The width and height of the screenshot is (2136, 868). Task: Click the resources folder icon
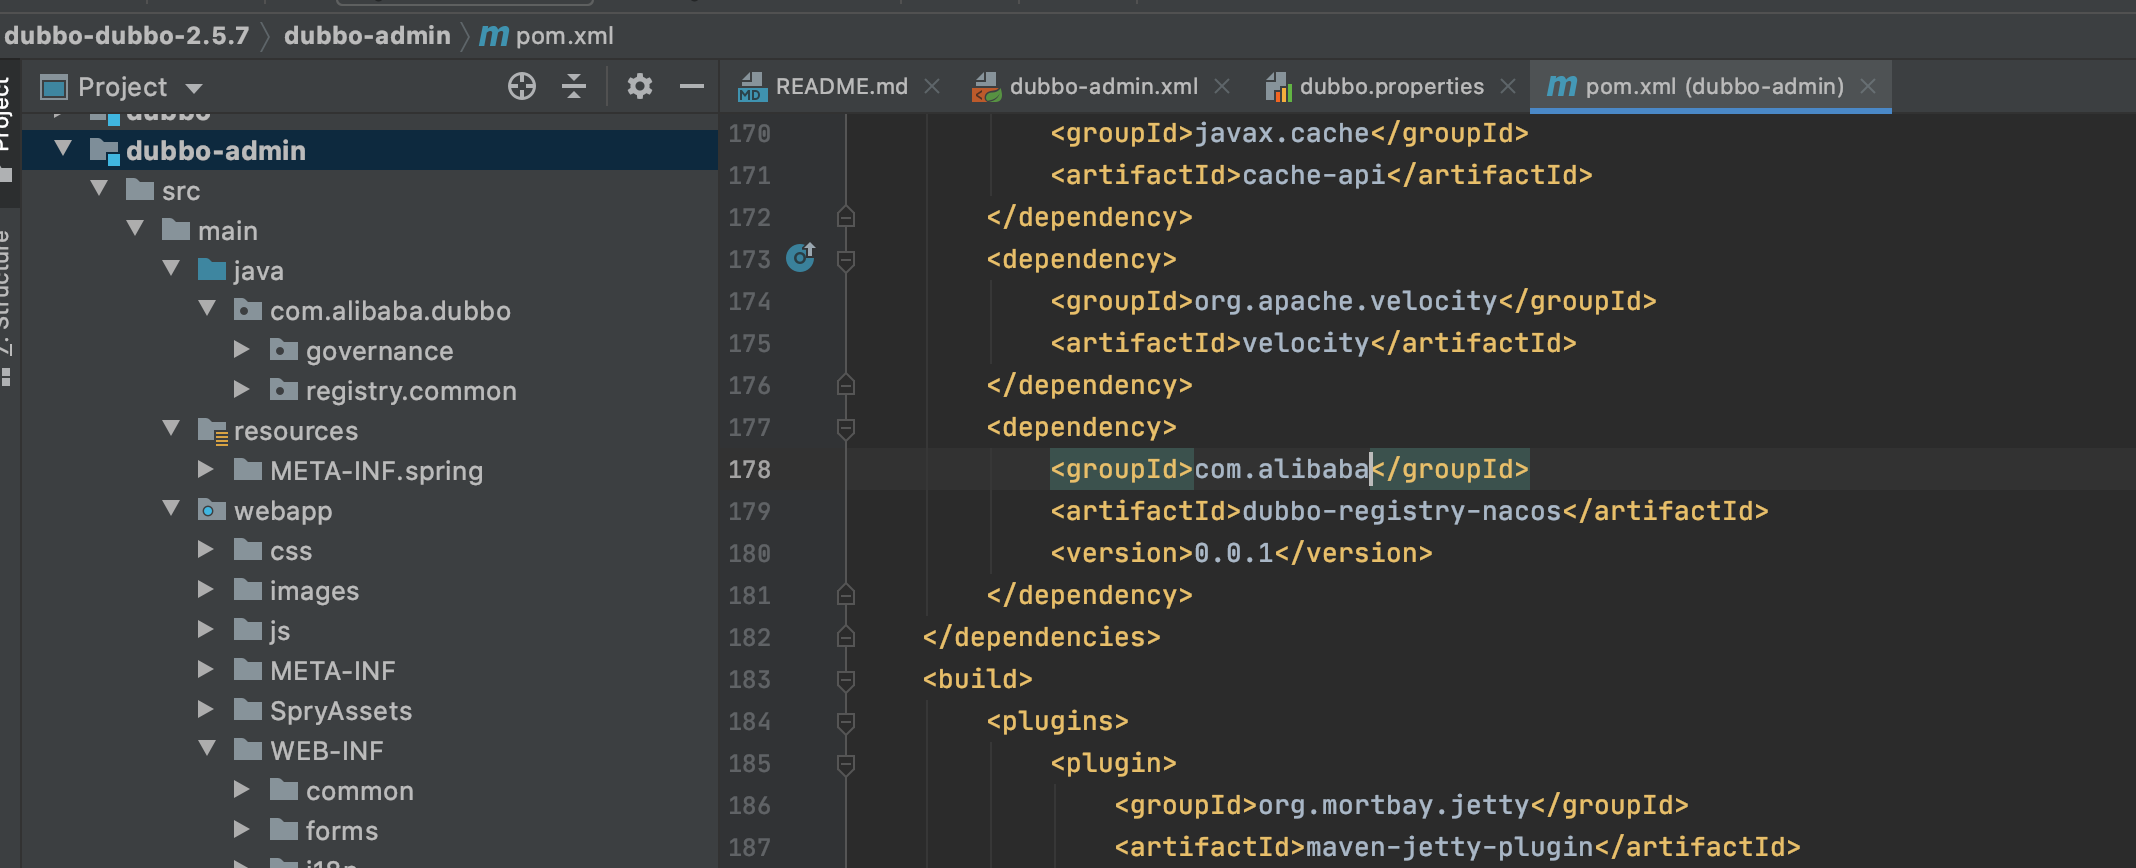[213, 431]
